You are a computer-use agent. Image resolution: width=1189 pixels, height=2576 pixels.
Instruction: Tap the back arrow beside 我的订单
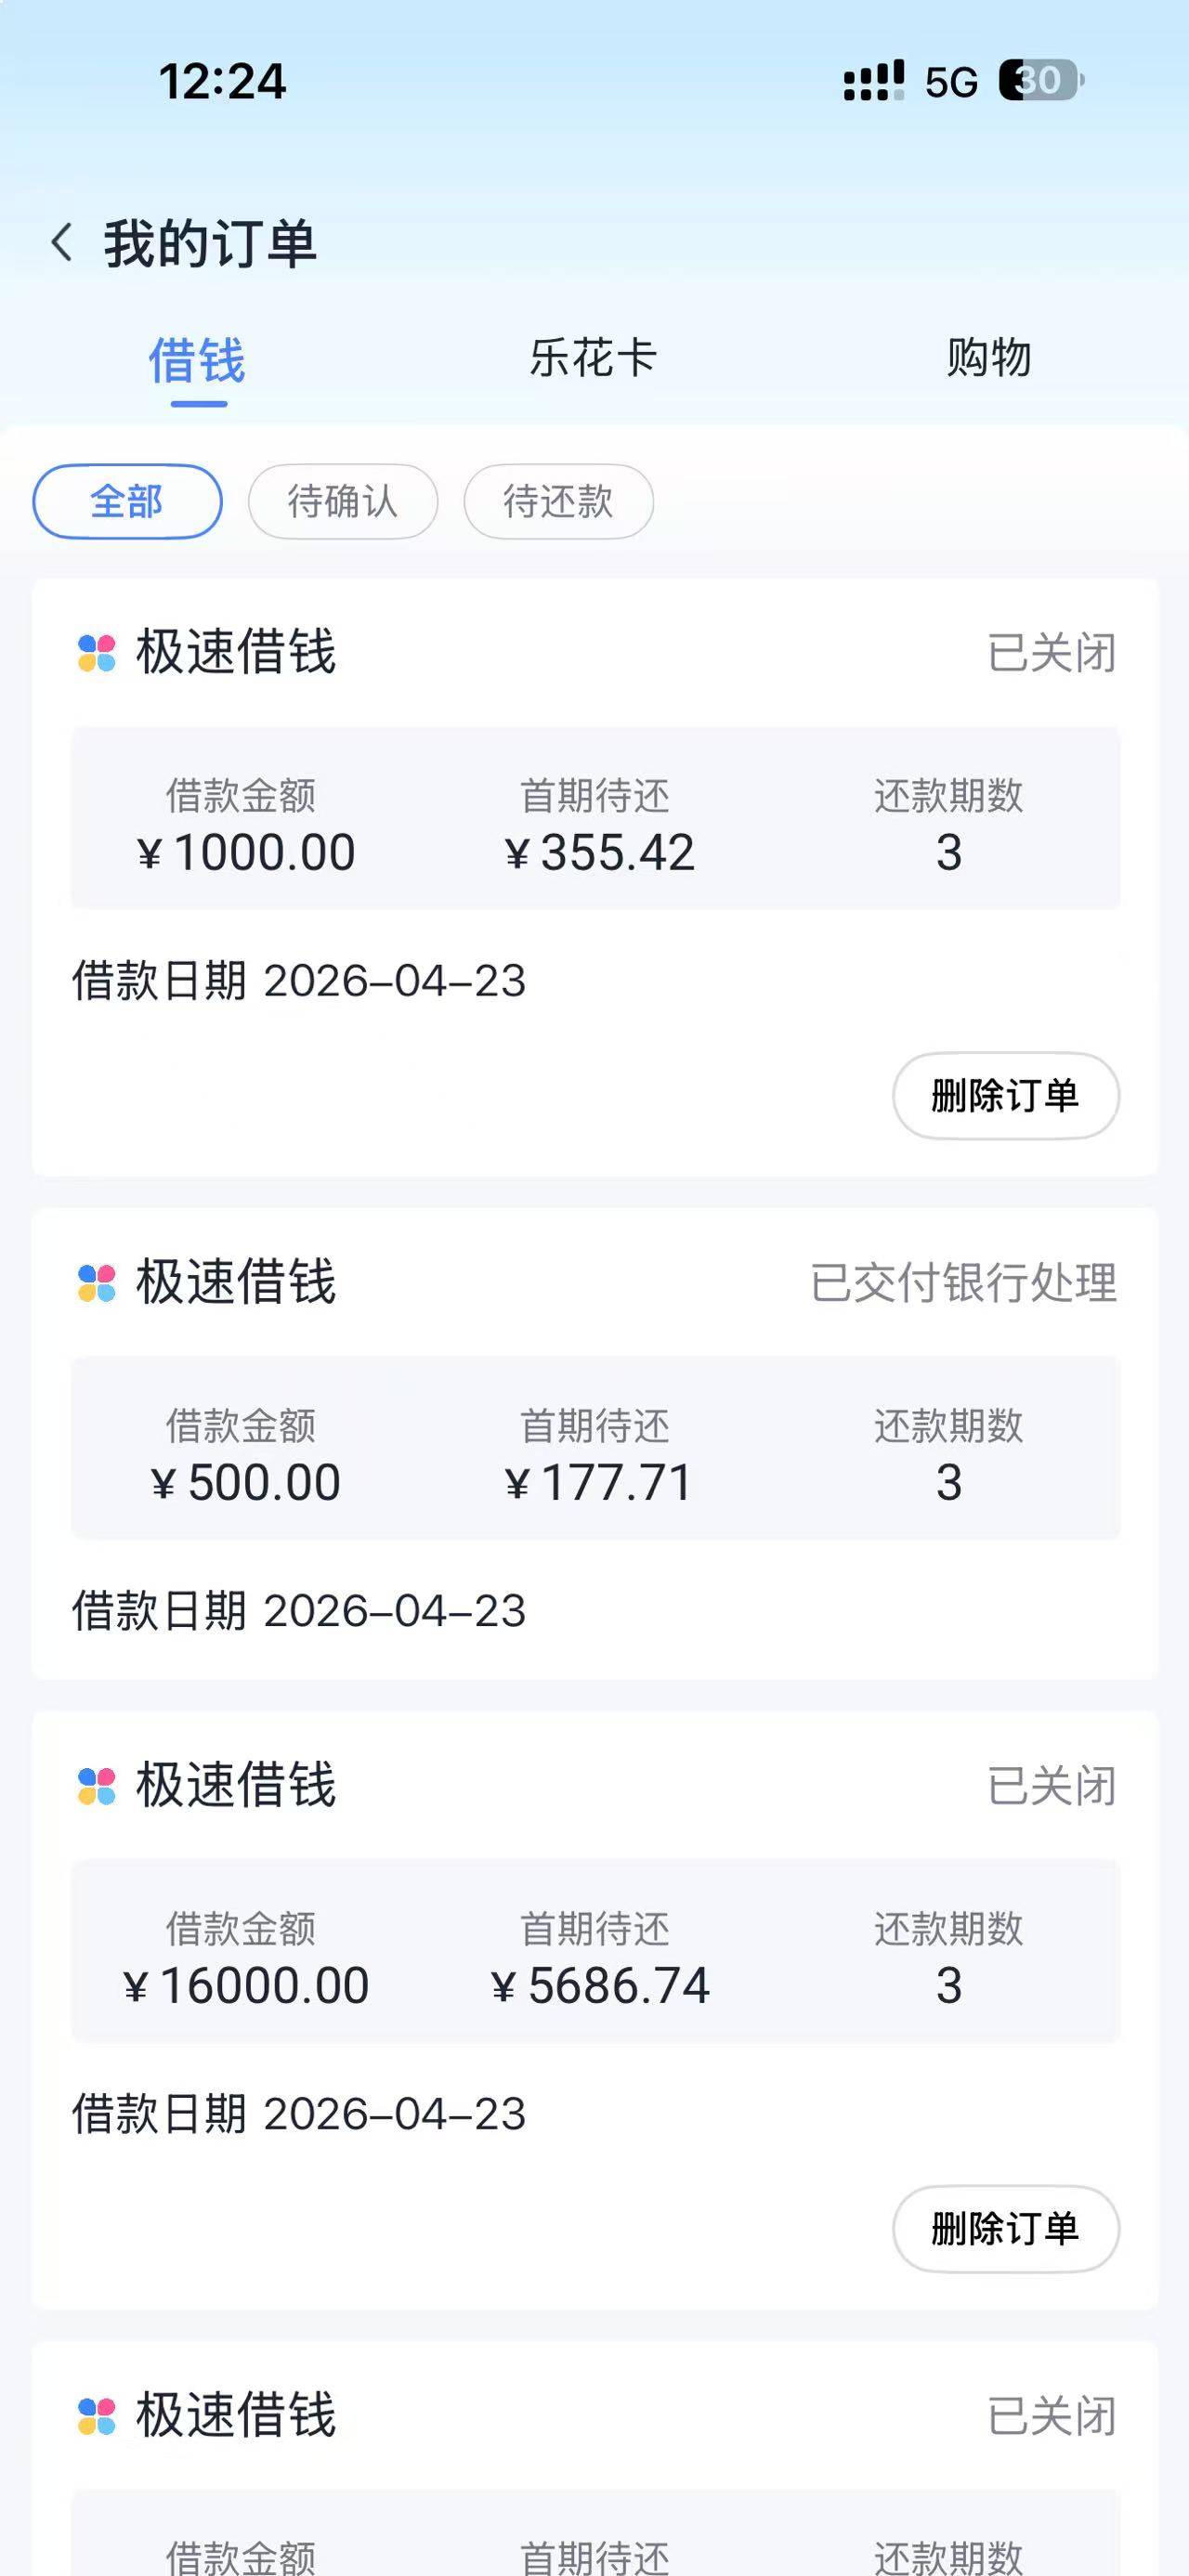click(x=62, y=243)
